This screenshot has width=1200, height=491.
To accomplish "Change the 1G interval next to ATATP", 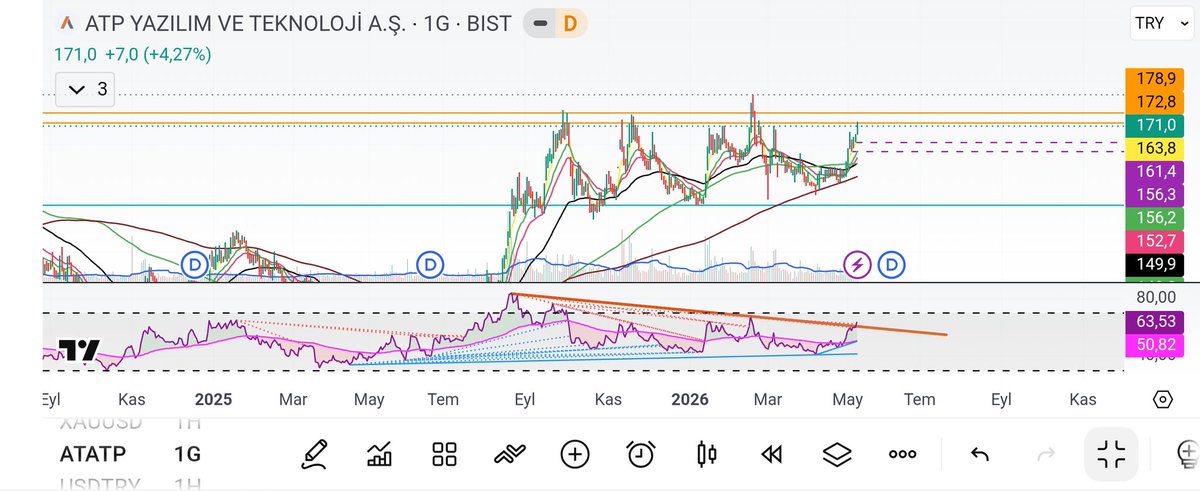I will pos(188,454).
